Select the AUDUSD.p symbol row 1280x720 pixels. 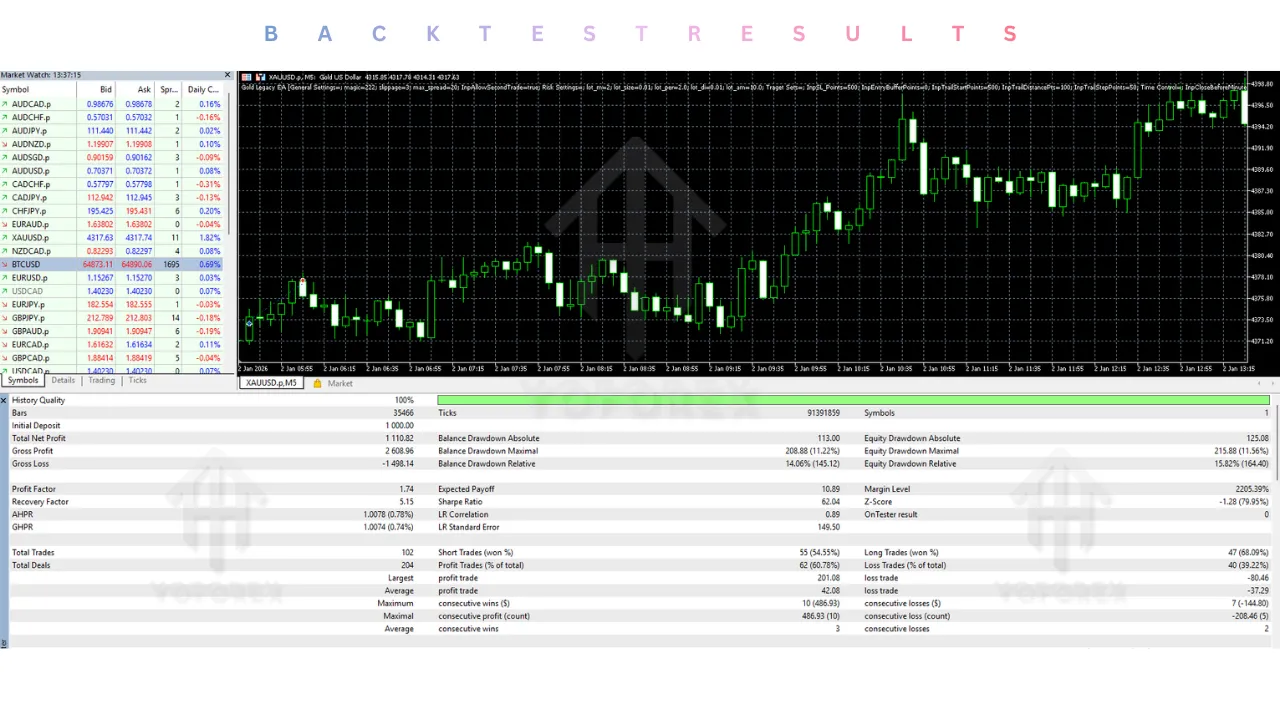[112, 171]
